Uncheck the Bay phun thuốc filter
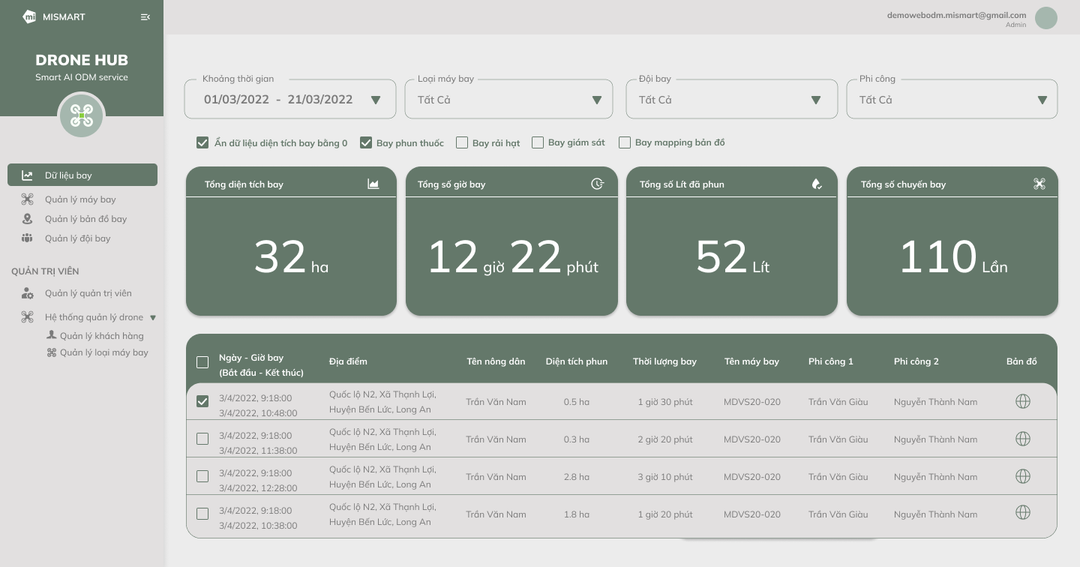The image size is (1080, 567). click(x=366, y=143)
